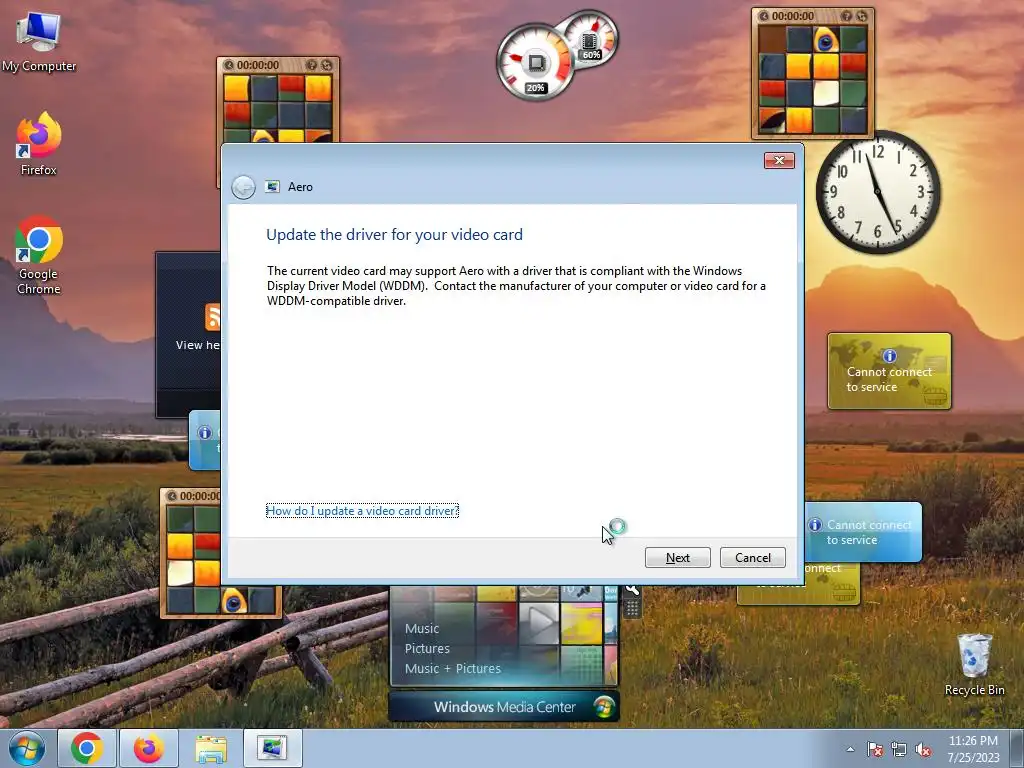
Task: Click the search magnifier icon beside Media Center gadget
Action: pyautogui.click(x=632, y=589)
